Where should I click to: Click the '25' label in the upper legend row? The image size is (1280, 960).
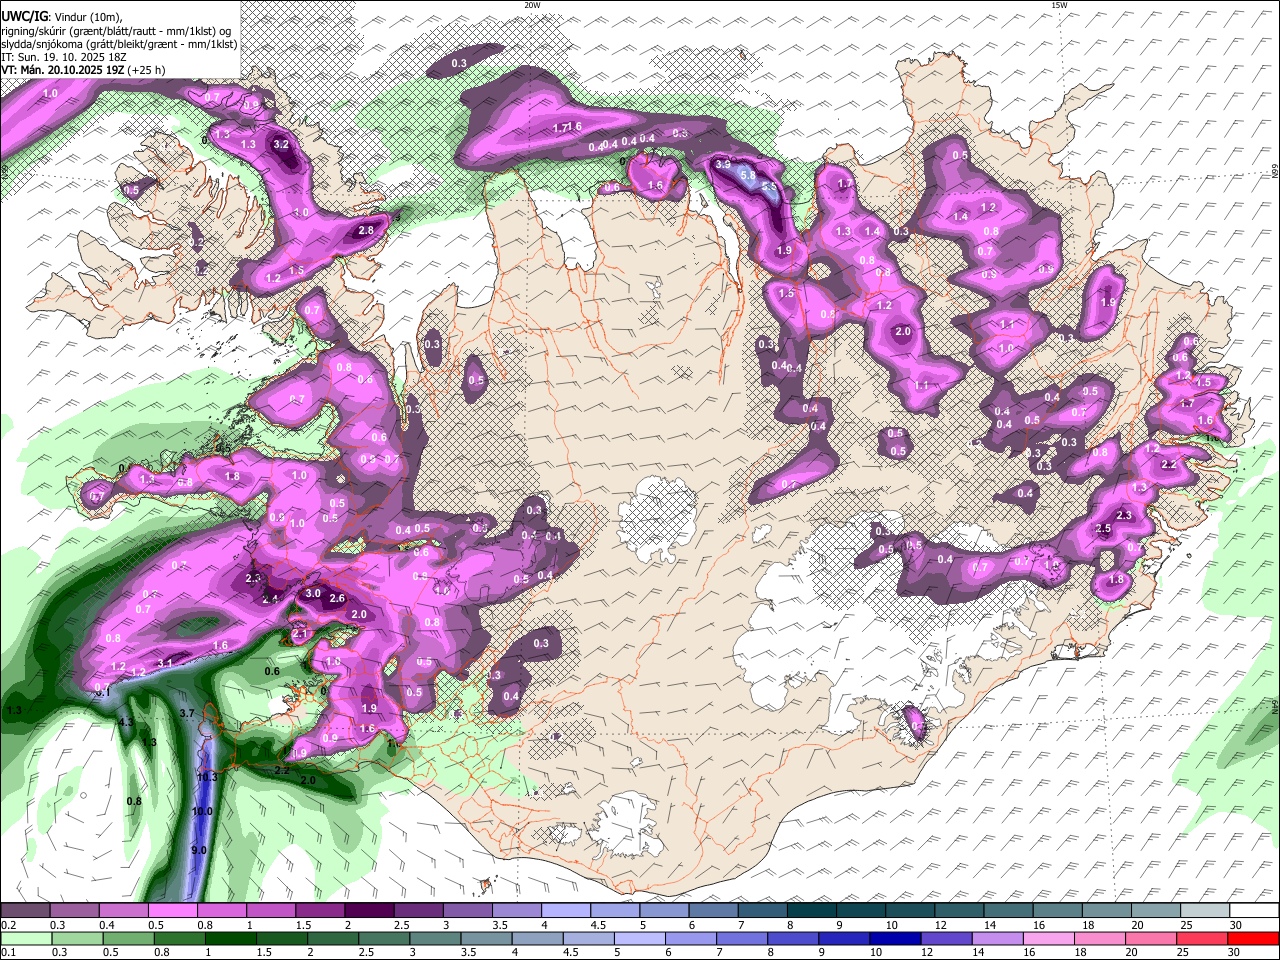(1186, 925)
